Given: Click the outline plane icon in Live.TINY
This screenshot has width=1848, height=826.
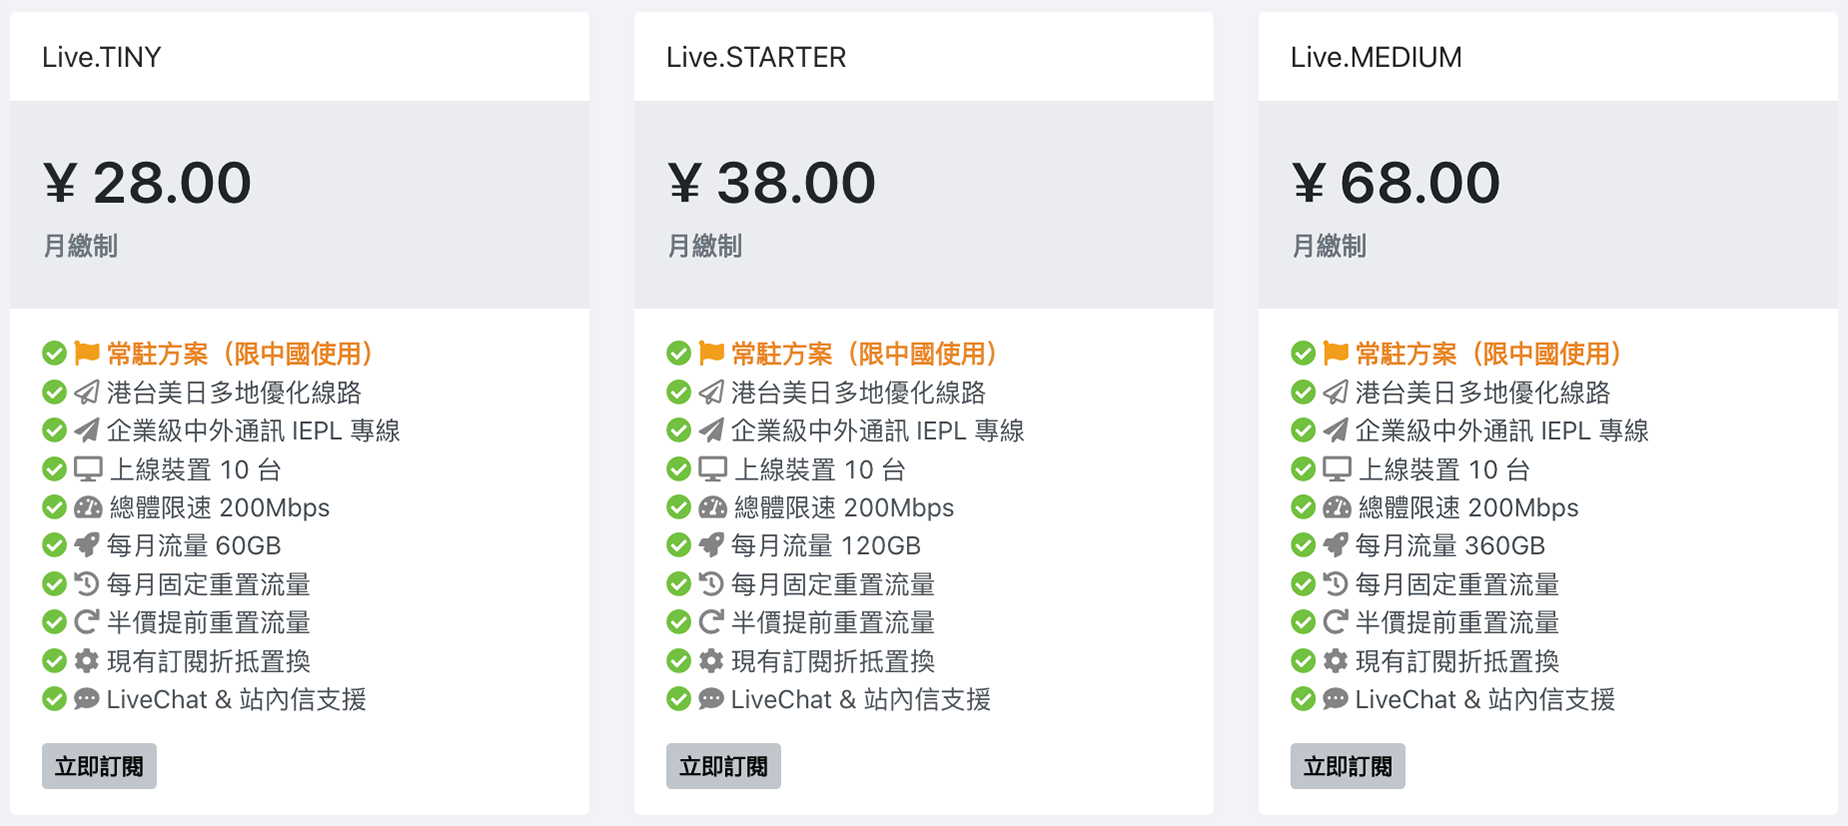Looking at the screenshot, I should pos(87,392).
